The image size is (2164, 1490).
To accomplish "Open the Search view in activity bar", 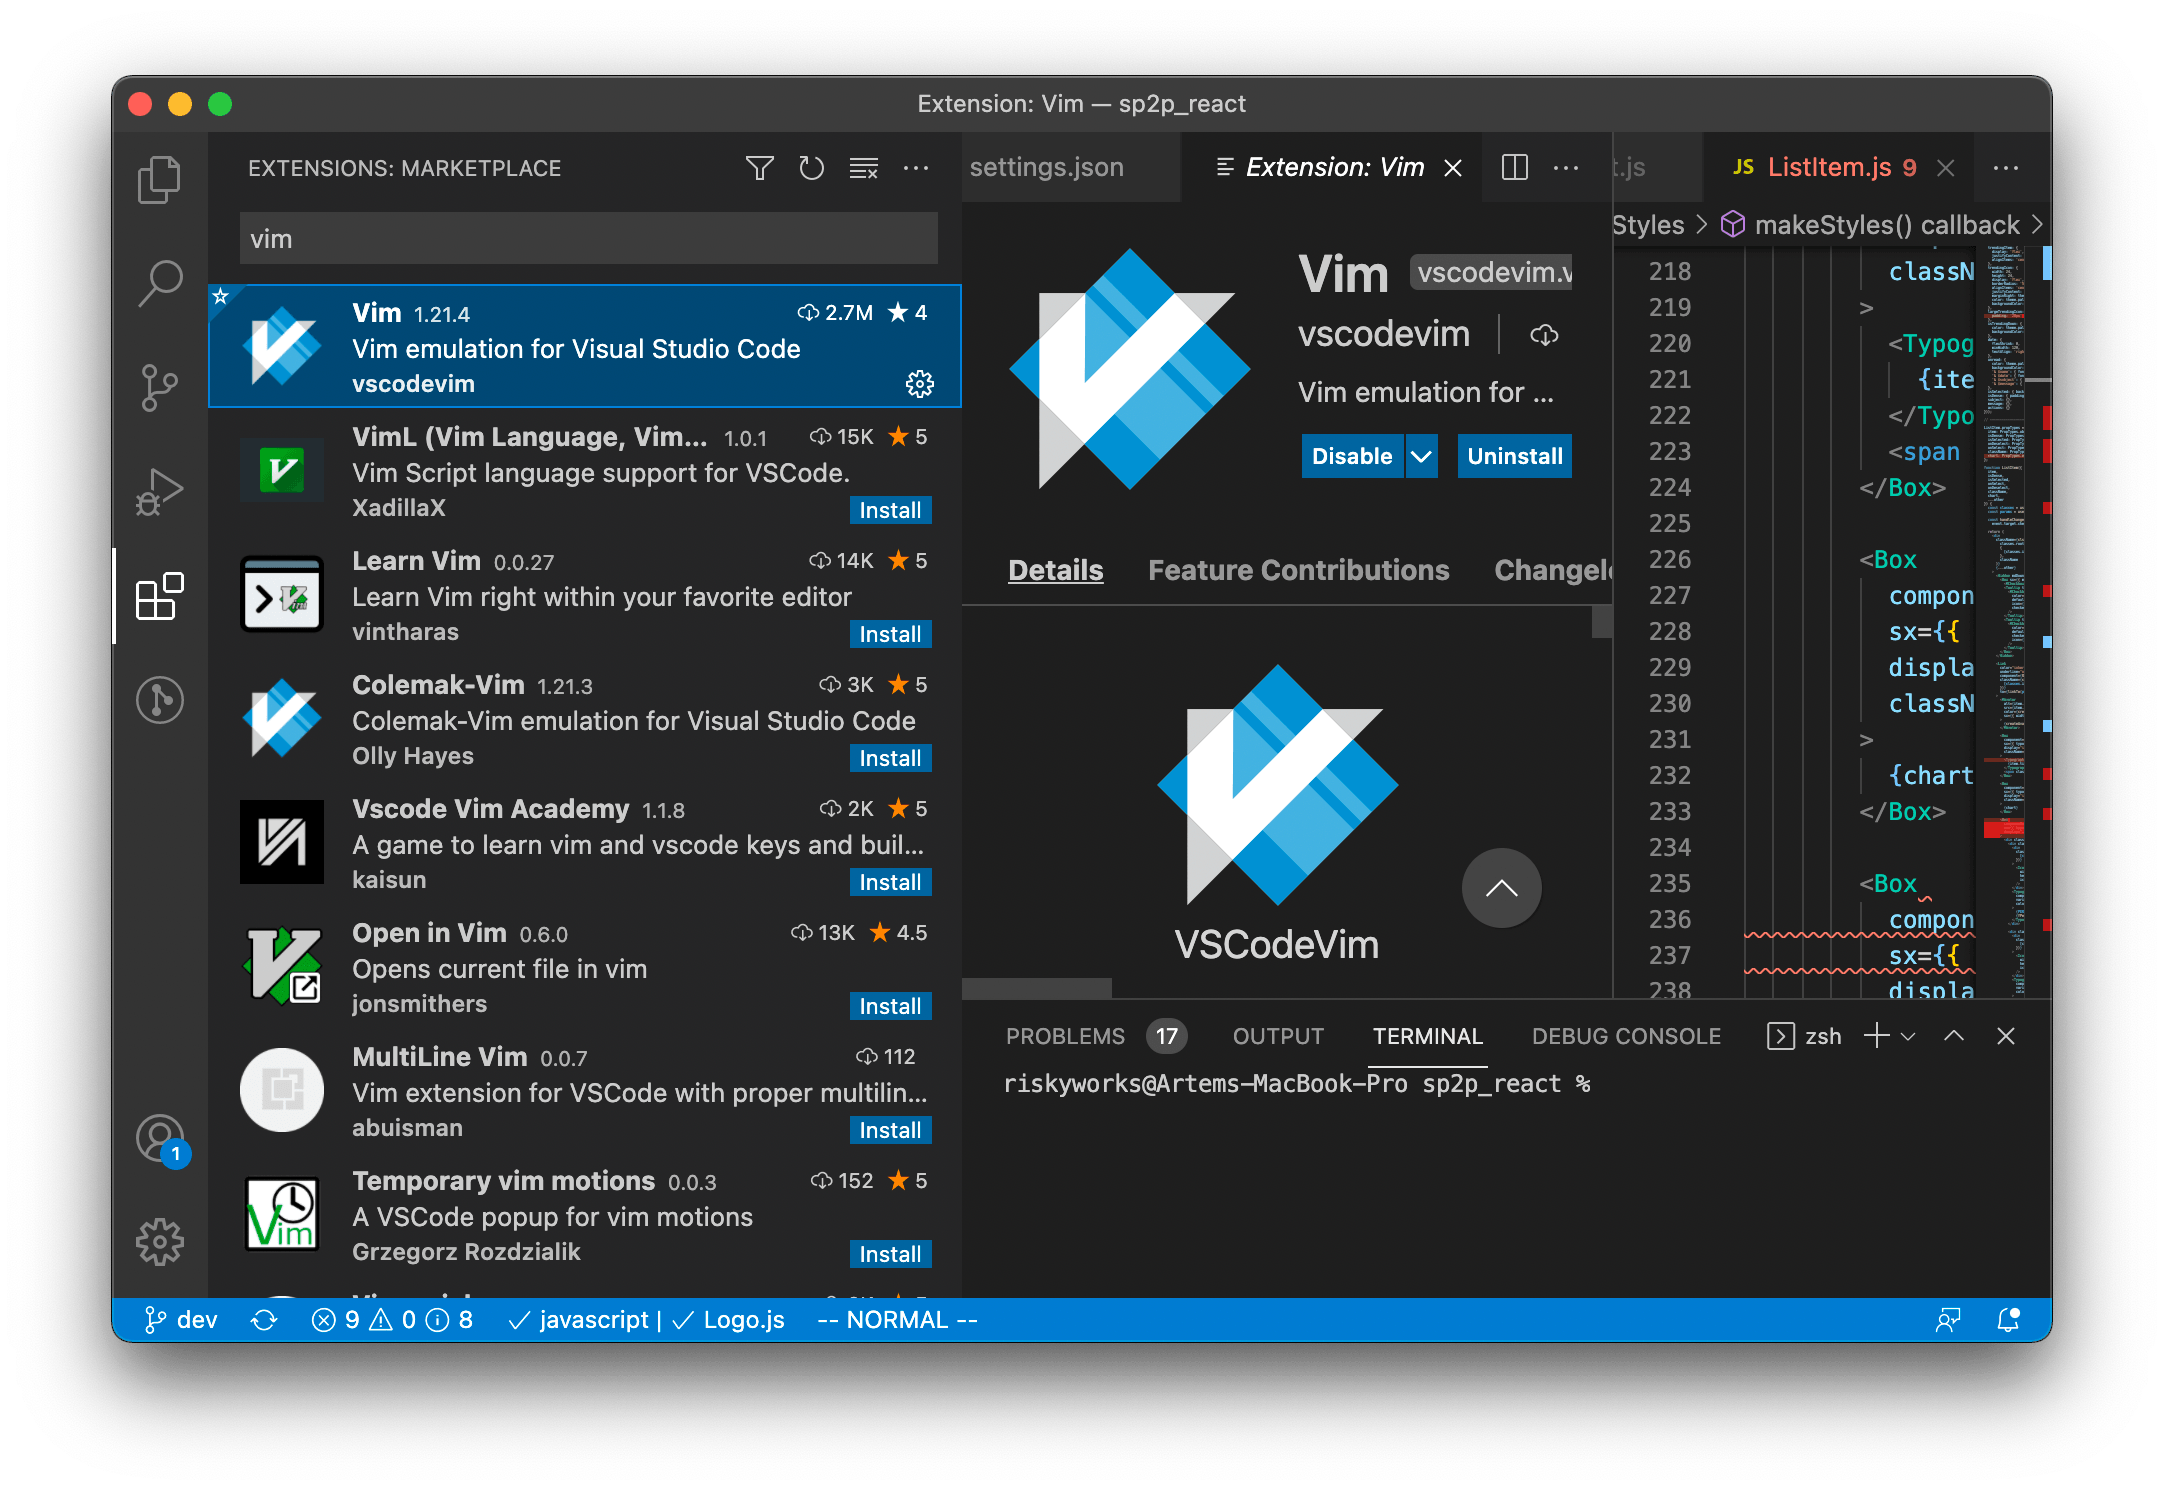I will coord(159,283).
